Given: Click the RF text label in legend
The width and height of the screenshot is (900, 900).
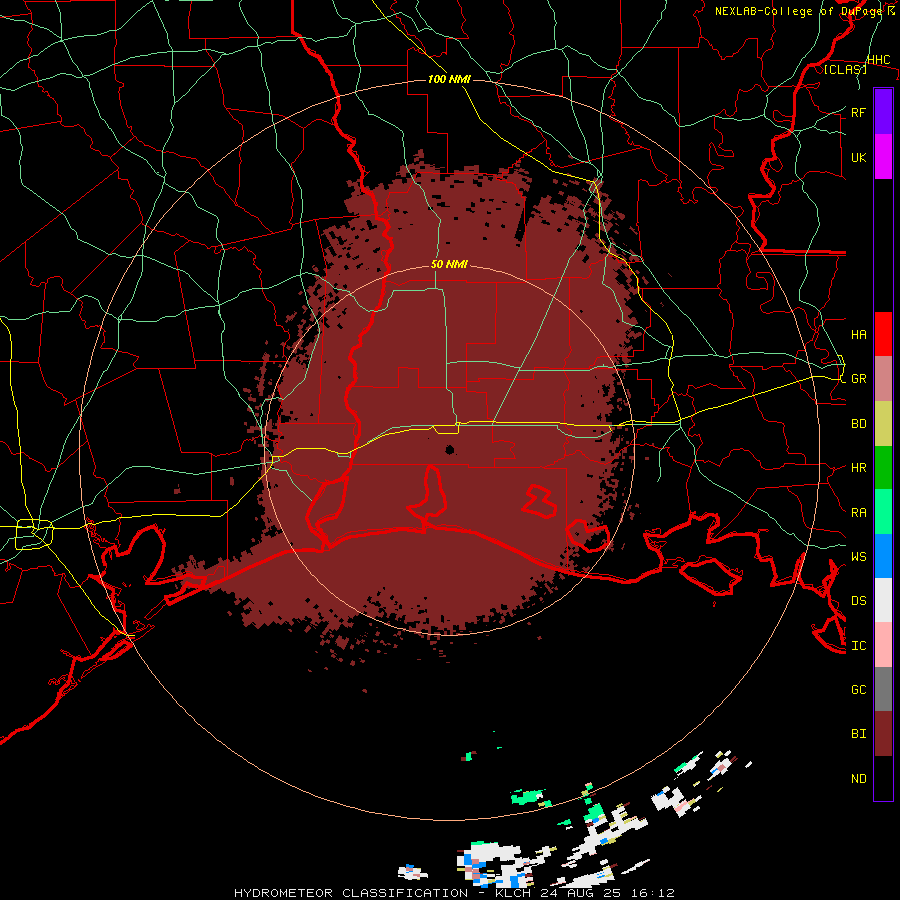Looking at the screenshot, I should [x=858, y=112].
